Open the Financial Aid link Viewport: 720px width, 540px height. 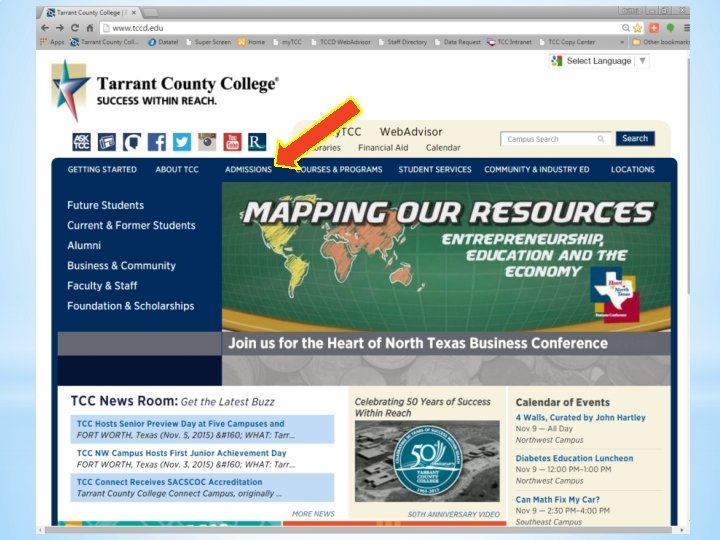tap(383, 148)
